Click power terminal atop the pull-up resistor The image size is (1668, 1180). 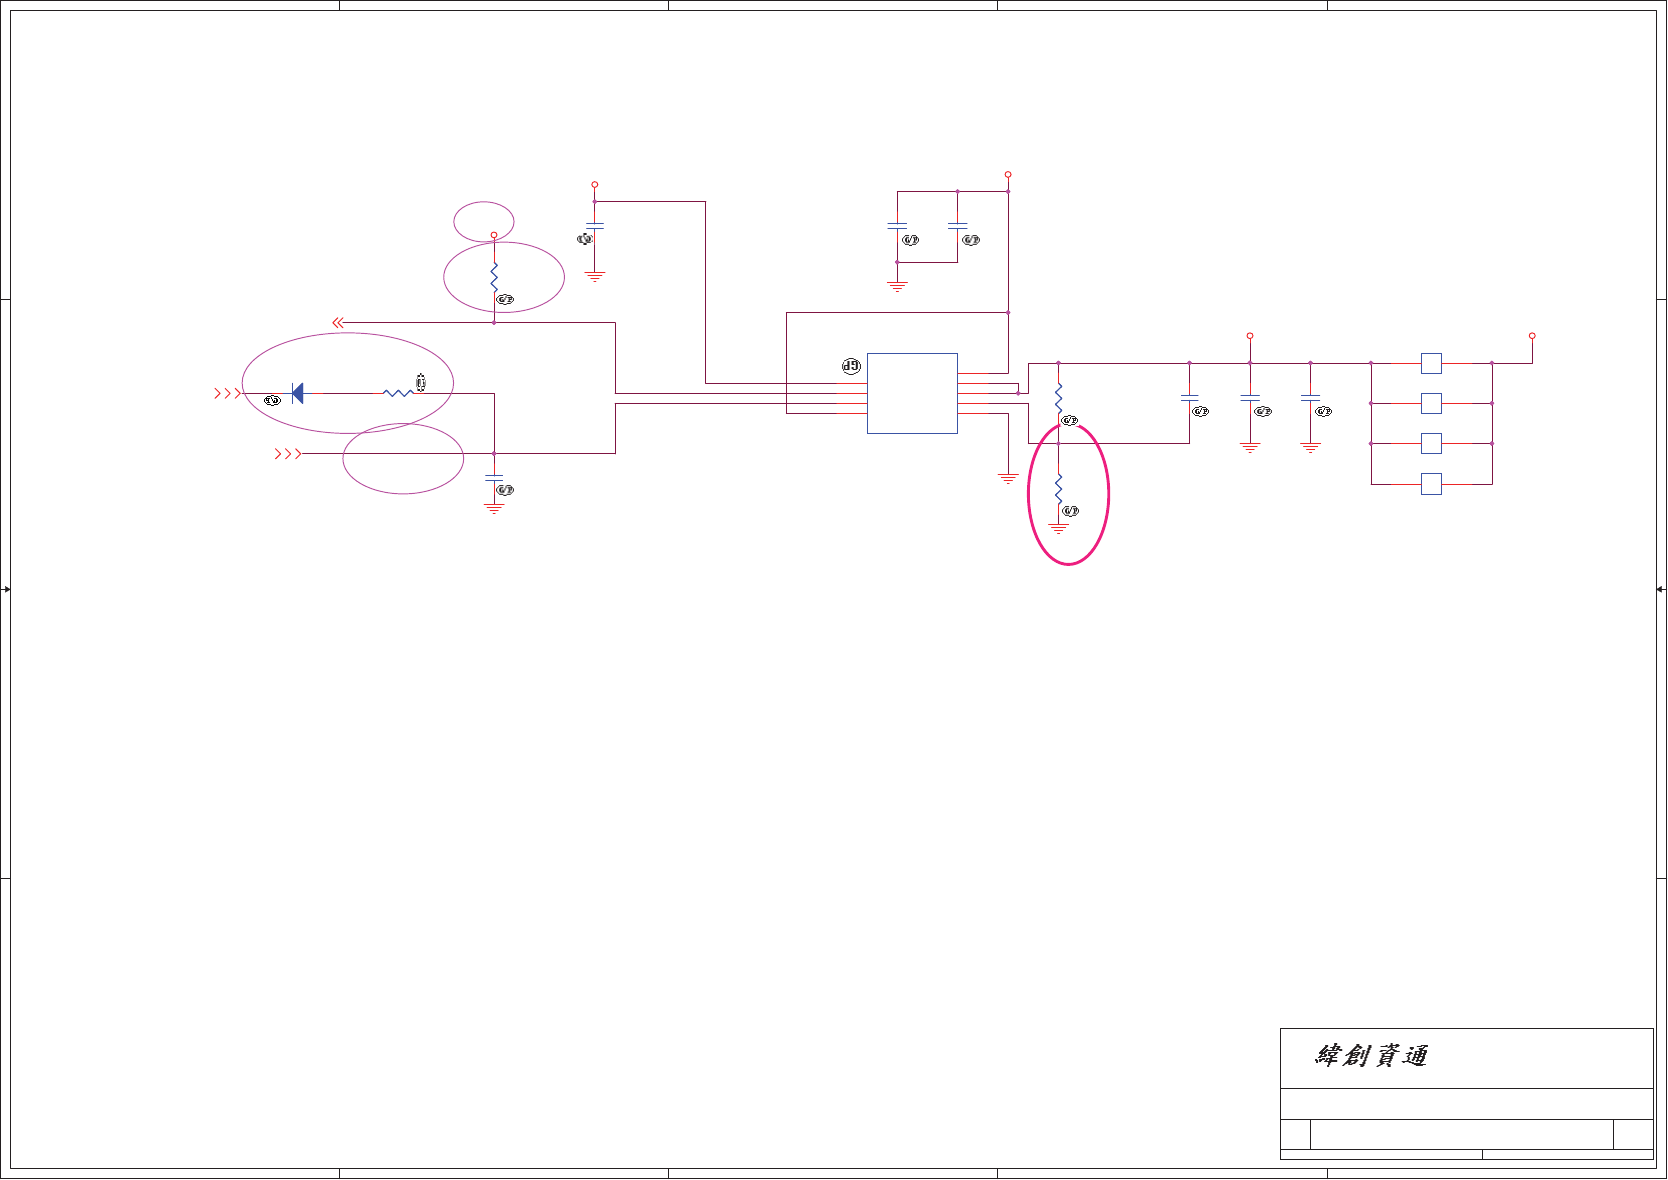494,235
